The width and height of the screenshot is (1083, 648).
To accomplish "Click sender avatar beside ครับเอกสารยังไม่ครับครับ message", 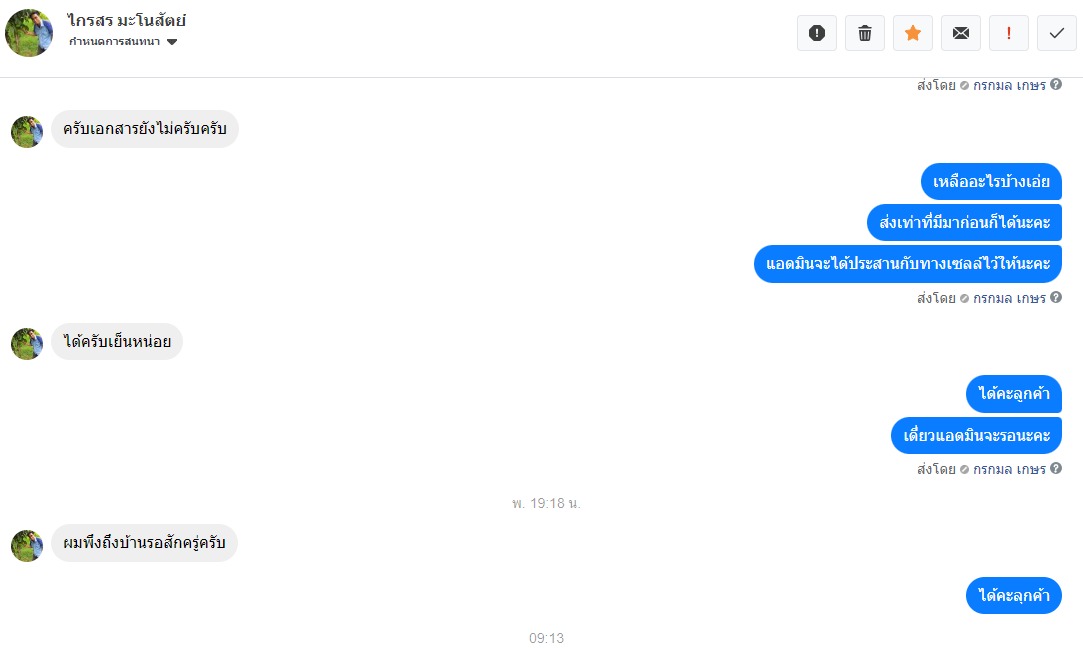I will 27,131.
